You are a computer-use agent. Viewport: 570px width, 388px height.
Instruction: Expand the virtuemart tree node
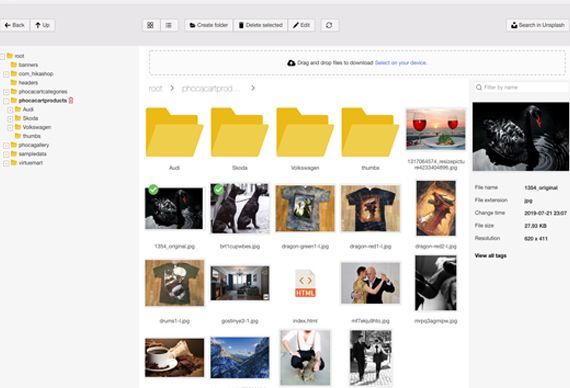pyautogui.click(x=6, y=163)
